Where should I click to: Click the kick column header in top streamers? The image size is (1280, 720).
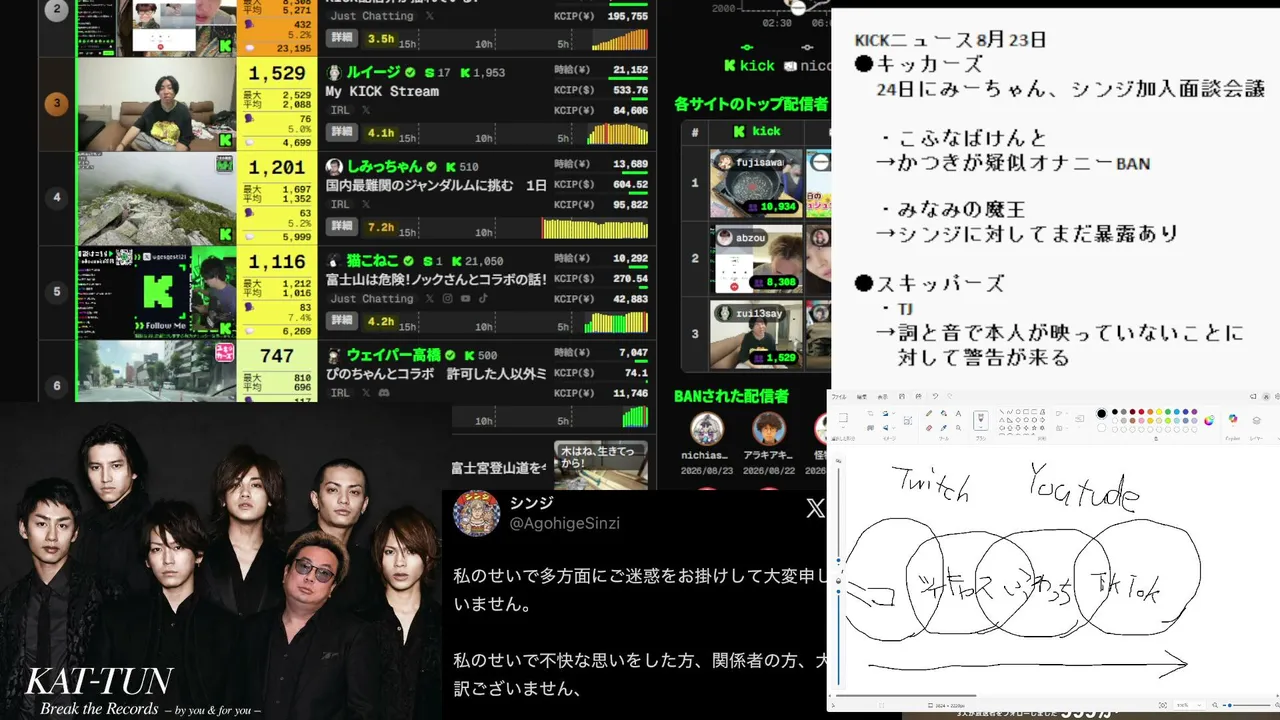(757, 131)
